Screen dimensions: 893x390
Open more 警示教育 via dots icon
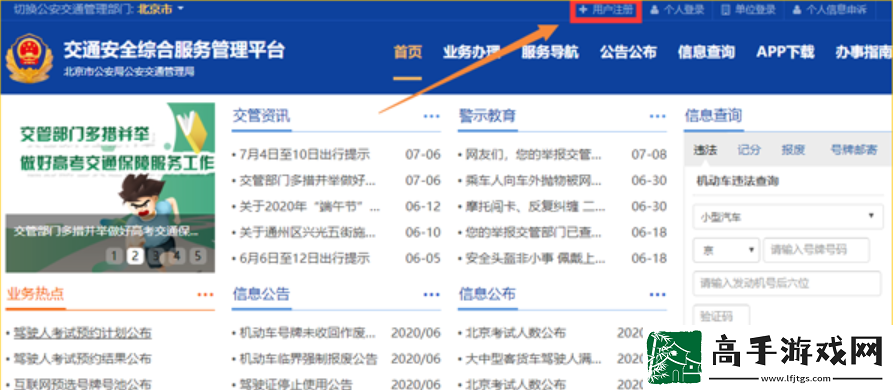coord(657,116)
